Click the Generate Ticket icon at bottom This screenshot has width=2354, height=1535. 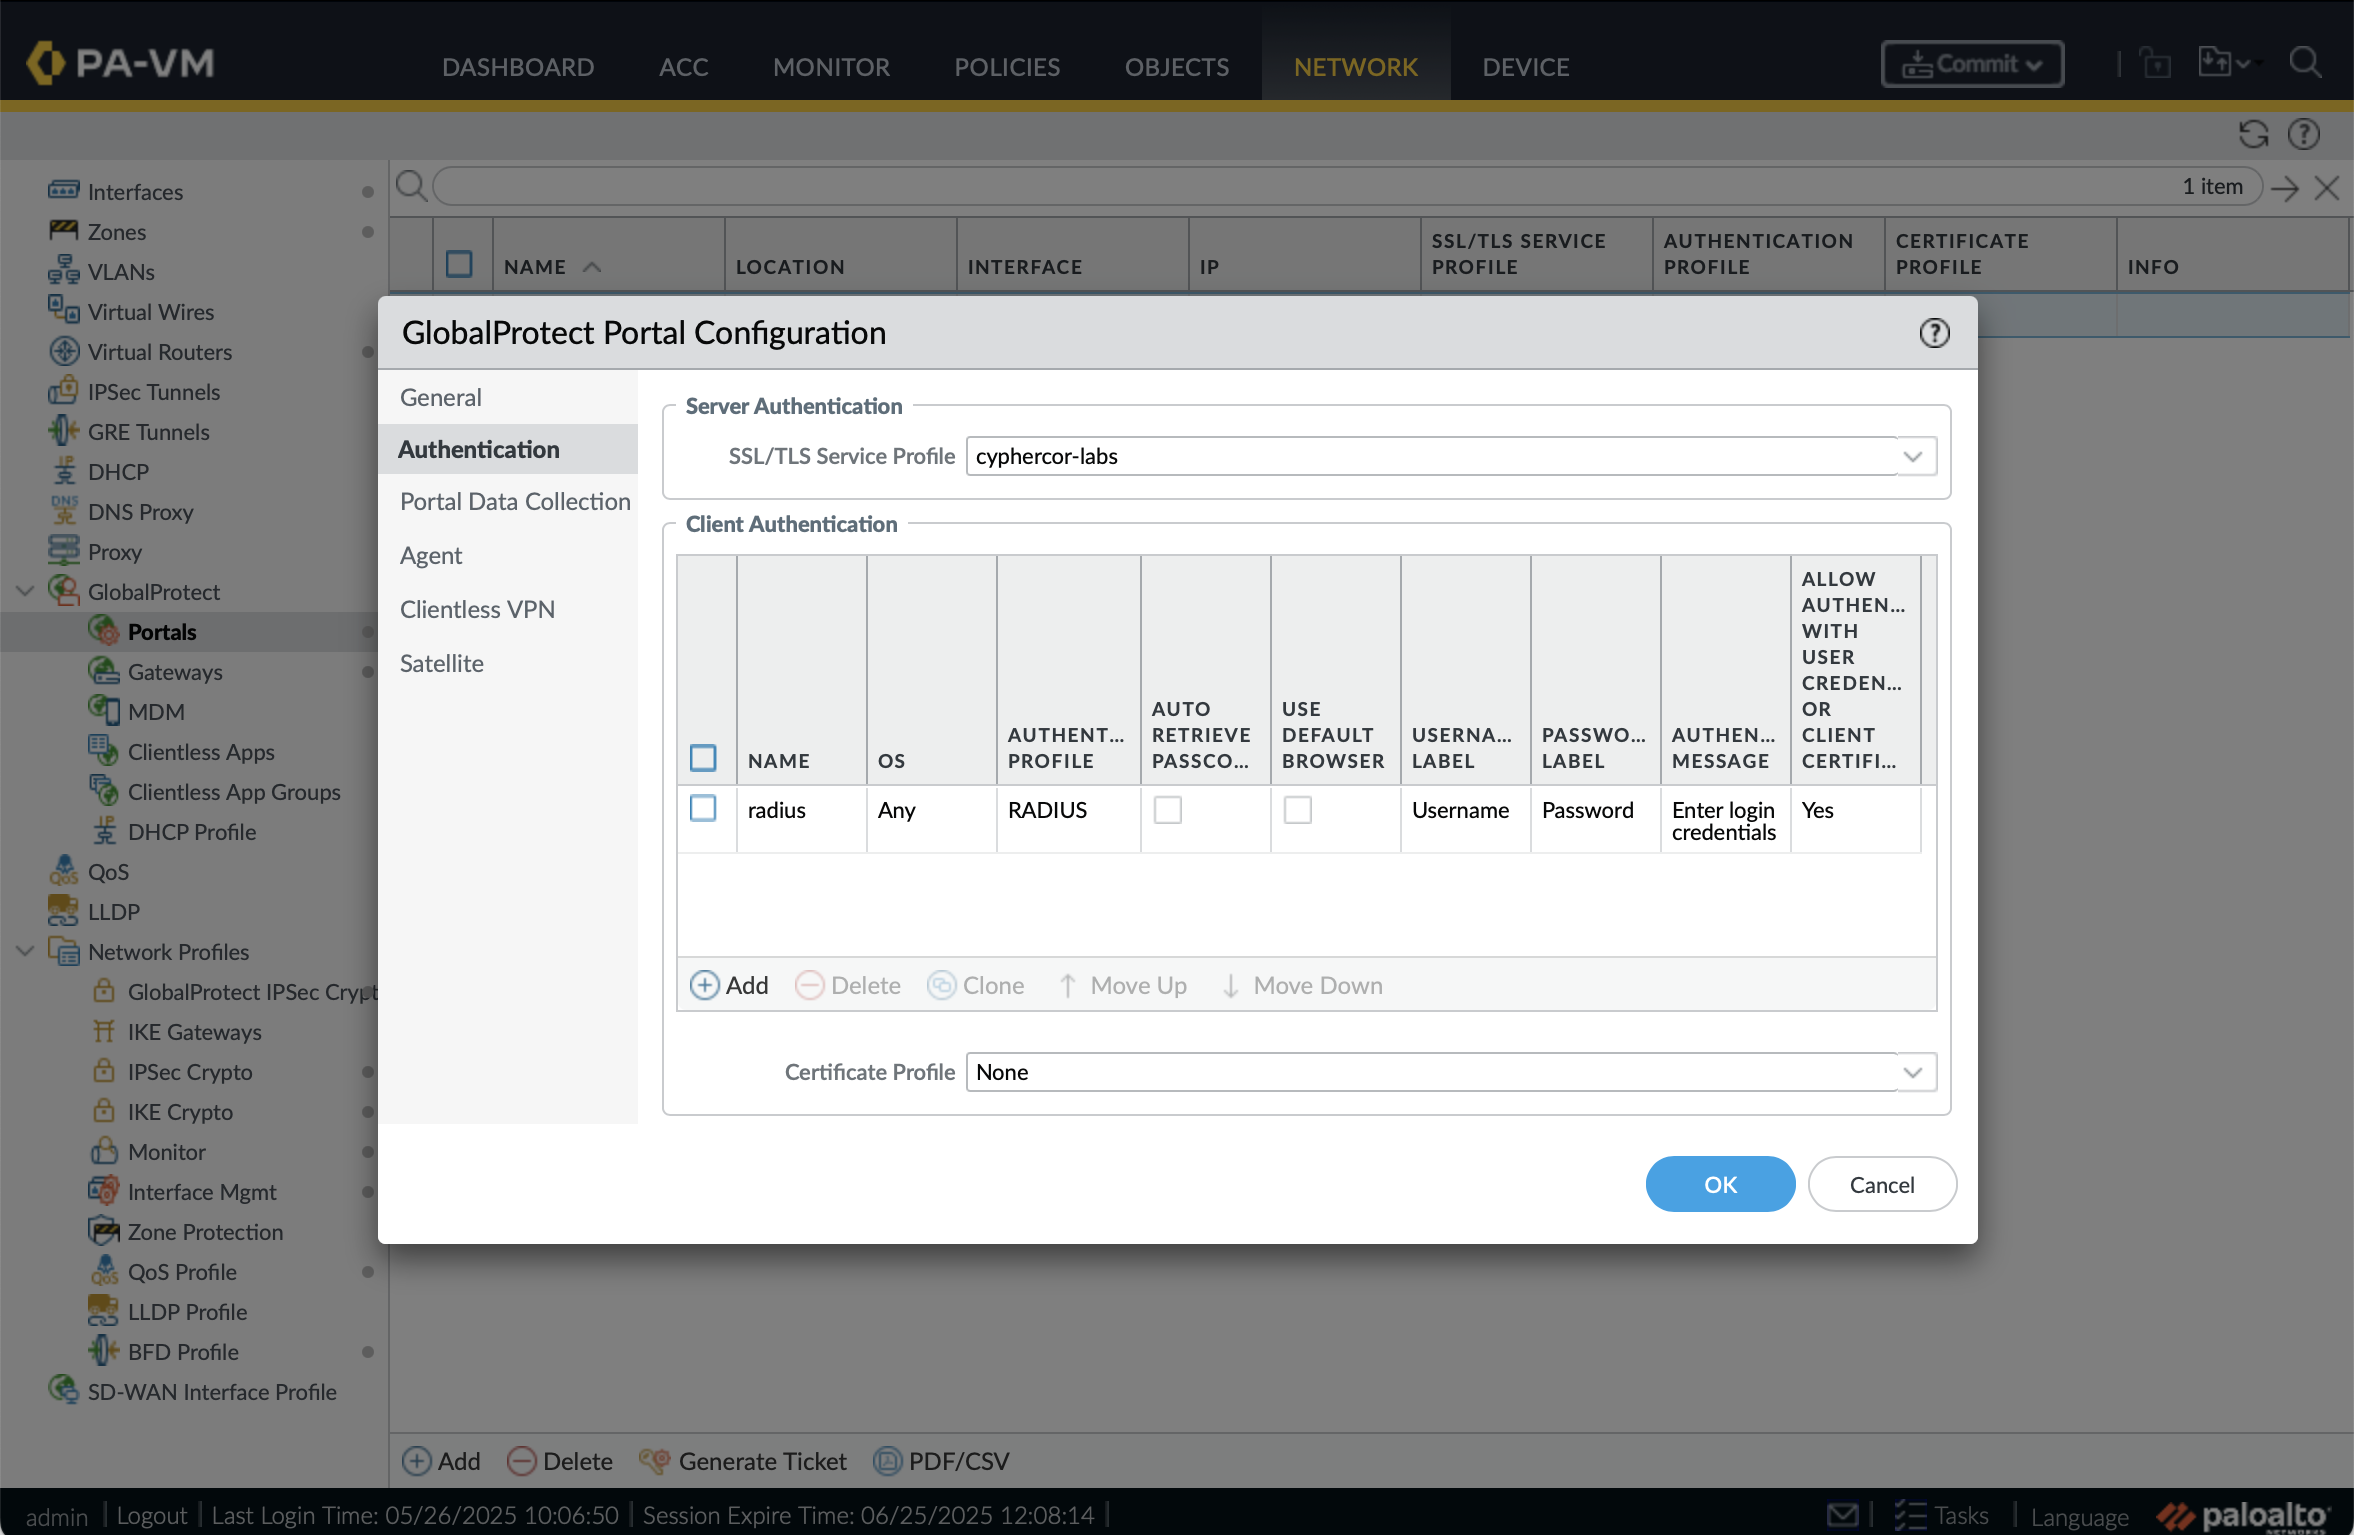pyautogui.click(x=655, y=1461)
